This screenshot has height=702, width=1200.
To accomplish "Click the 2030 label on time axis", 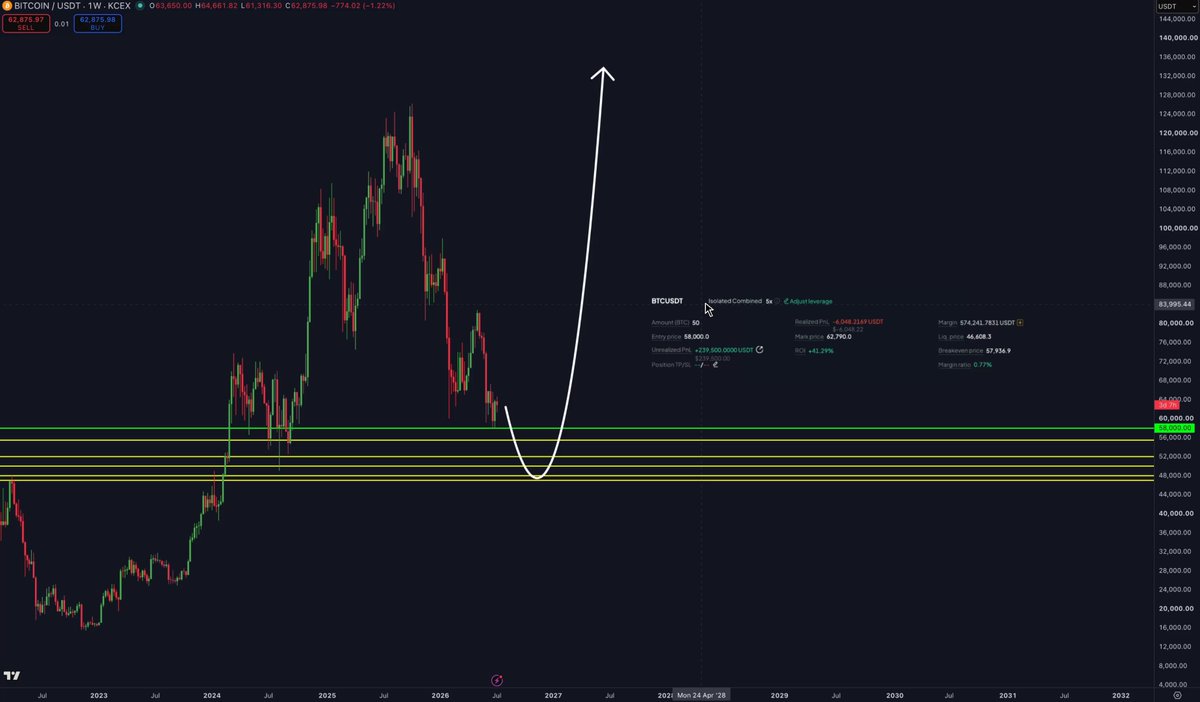I will click(x=894, y=694).
